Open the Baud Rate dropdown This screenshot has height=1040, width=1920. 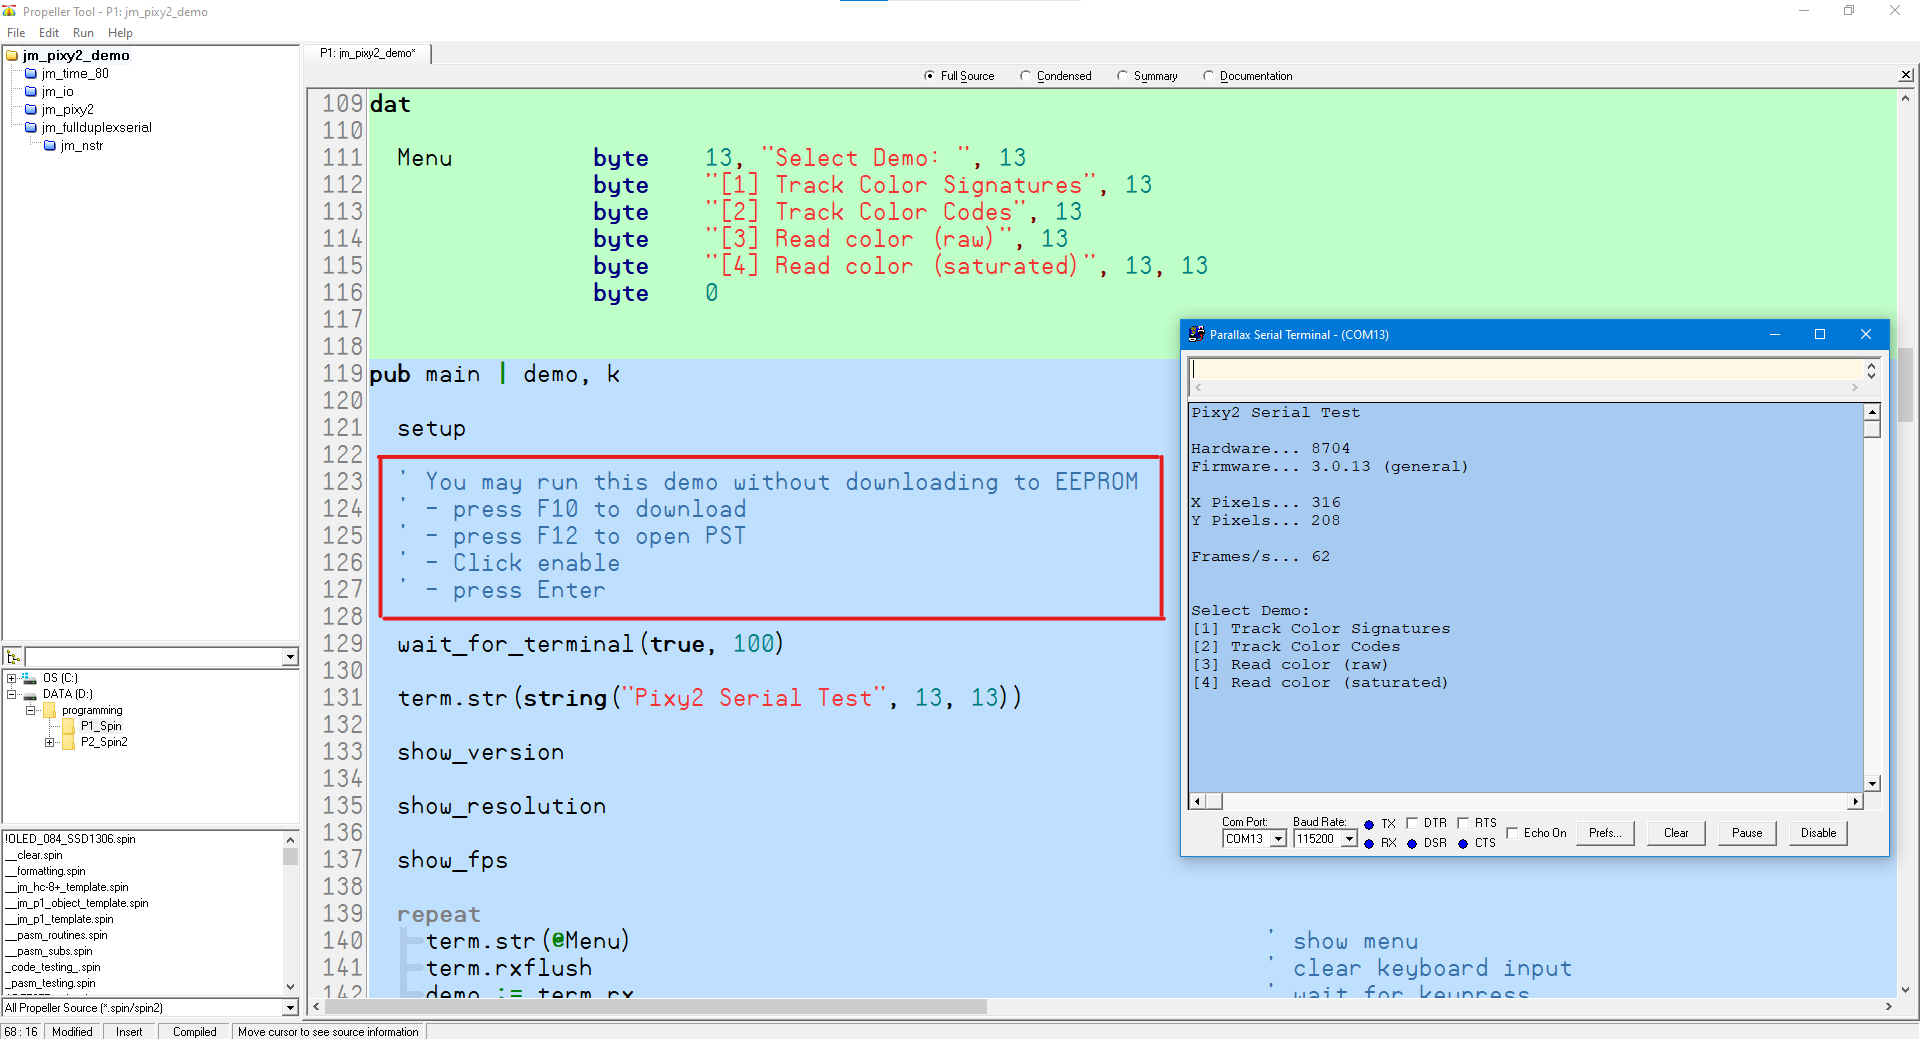point(1349,840)
